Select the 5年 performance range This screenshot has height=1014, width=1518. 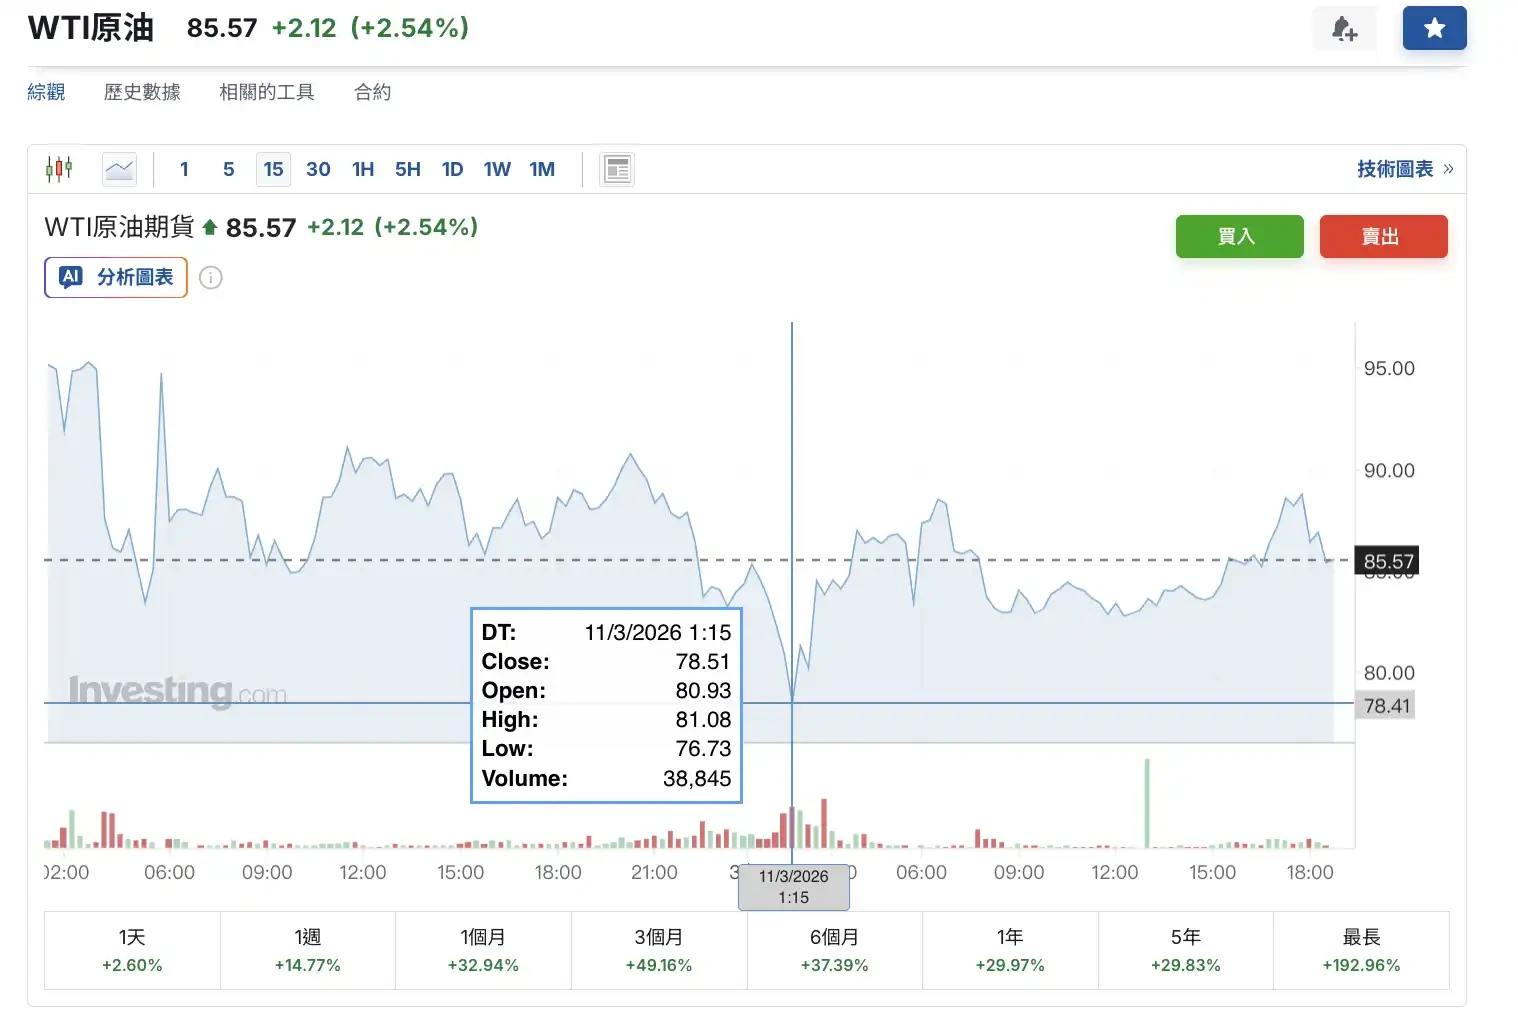point(1185,949)
